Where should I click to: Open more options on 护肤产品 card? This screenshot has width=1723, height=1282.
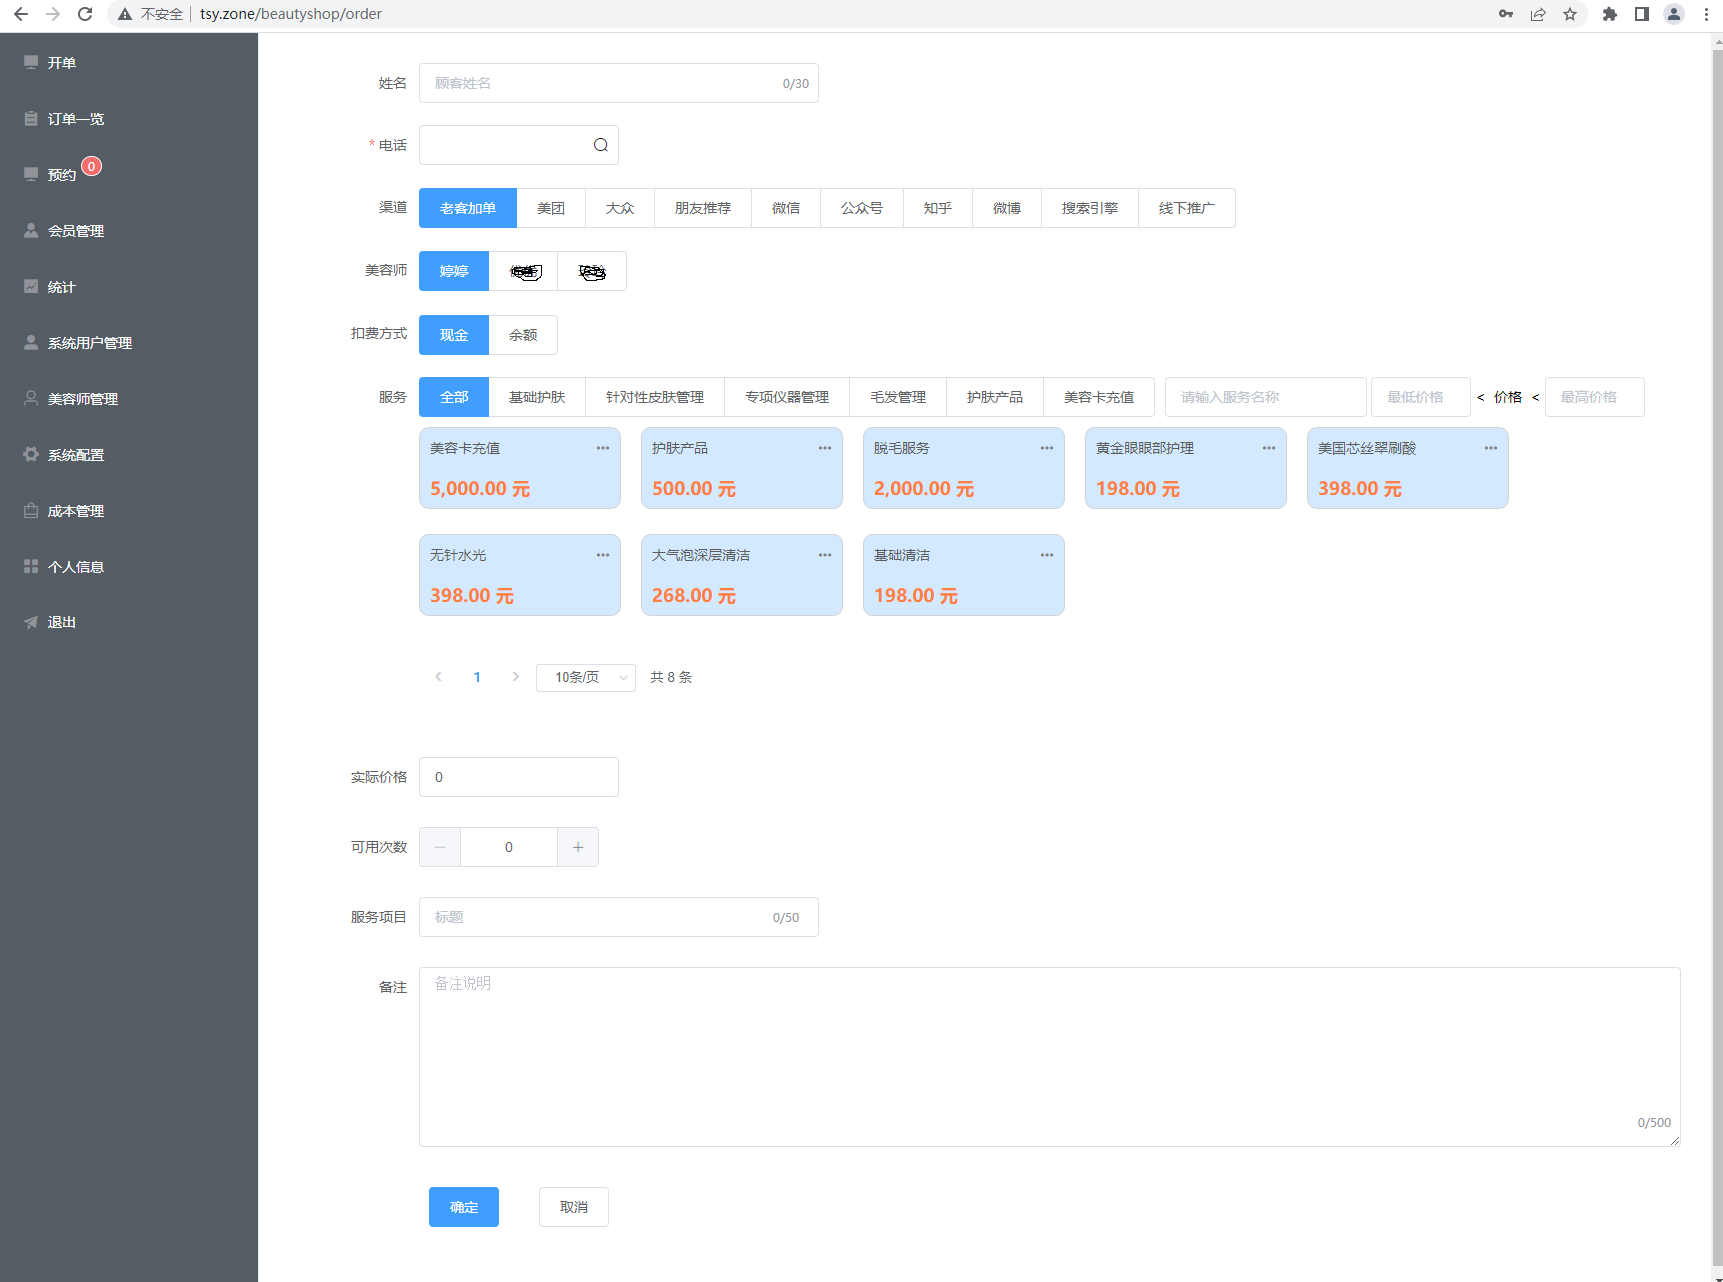[825, 448]
